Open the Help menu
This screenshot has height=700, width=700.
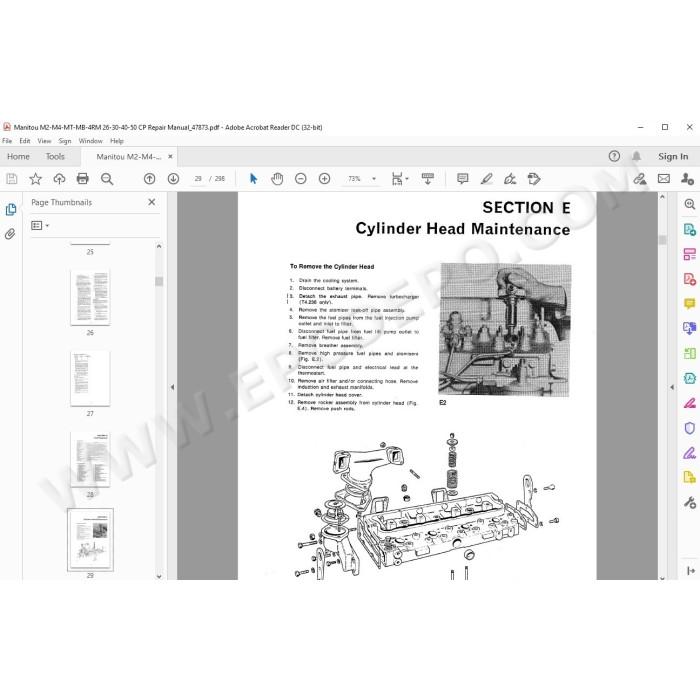117,141
